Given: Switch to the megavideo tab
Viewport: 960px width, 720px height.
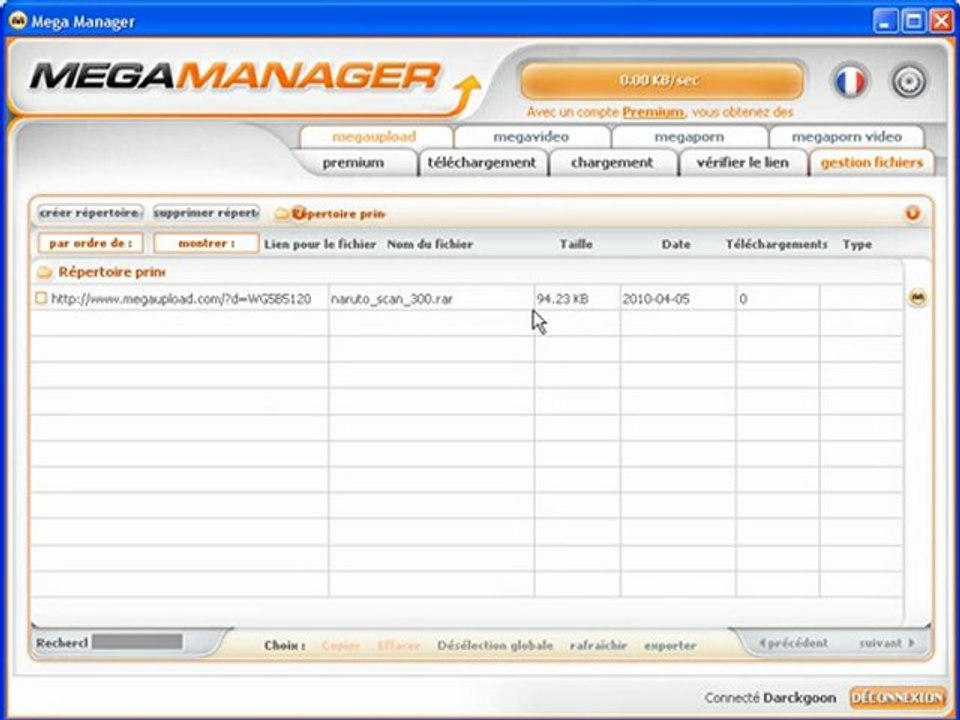Looking at the screenshot, I should (531, 137).
